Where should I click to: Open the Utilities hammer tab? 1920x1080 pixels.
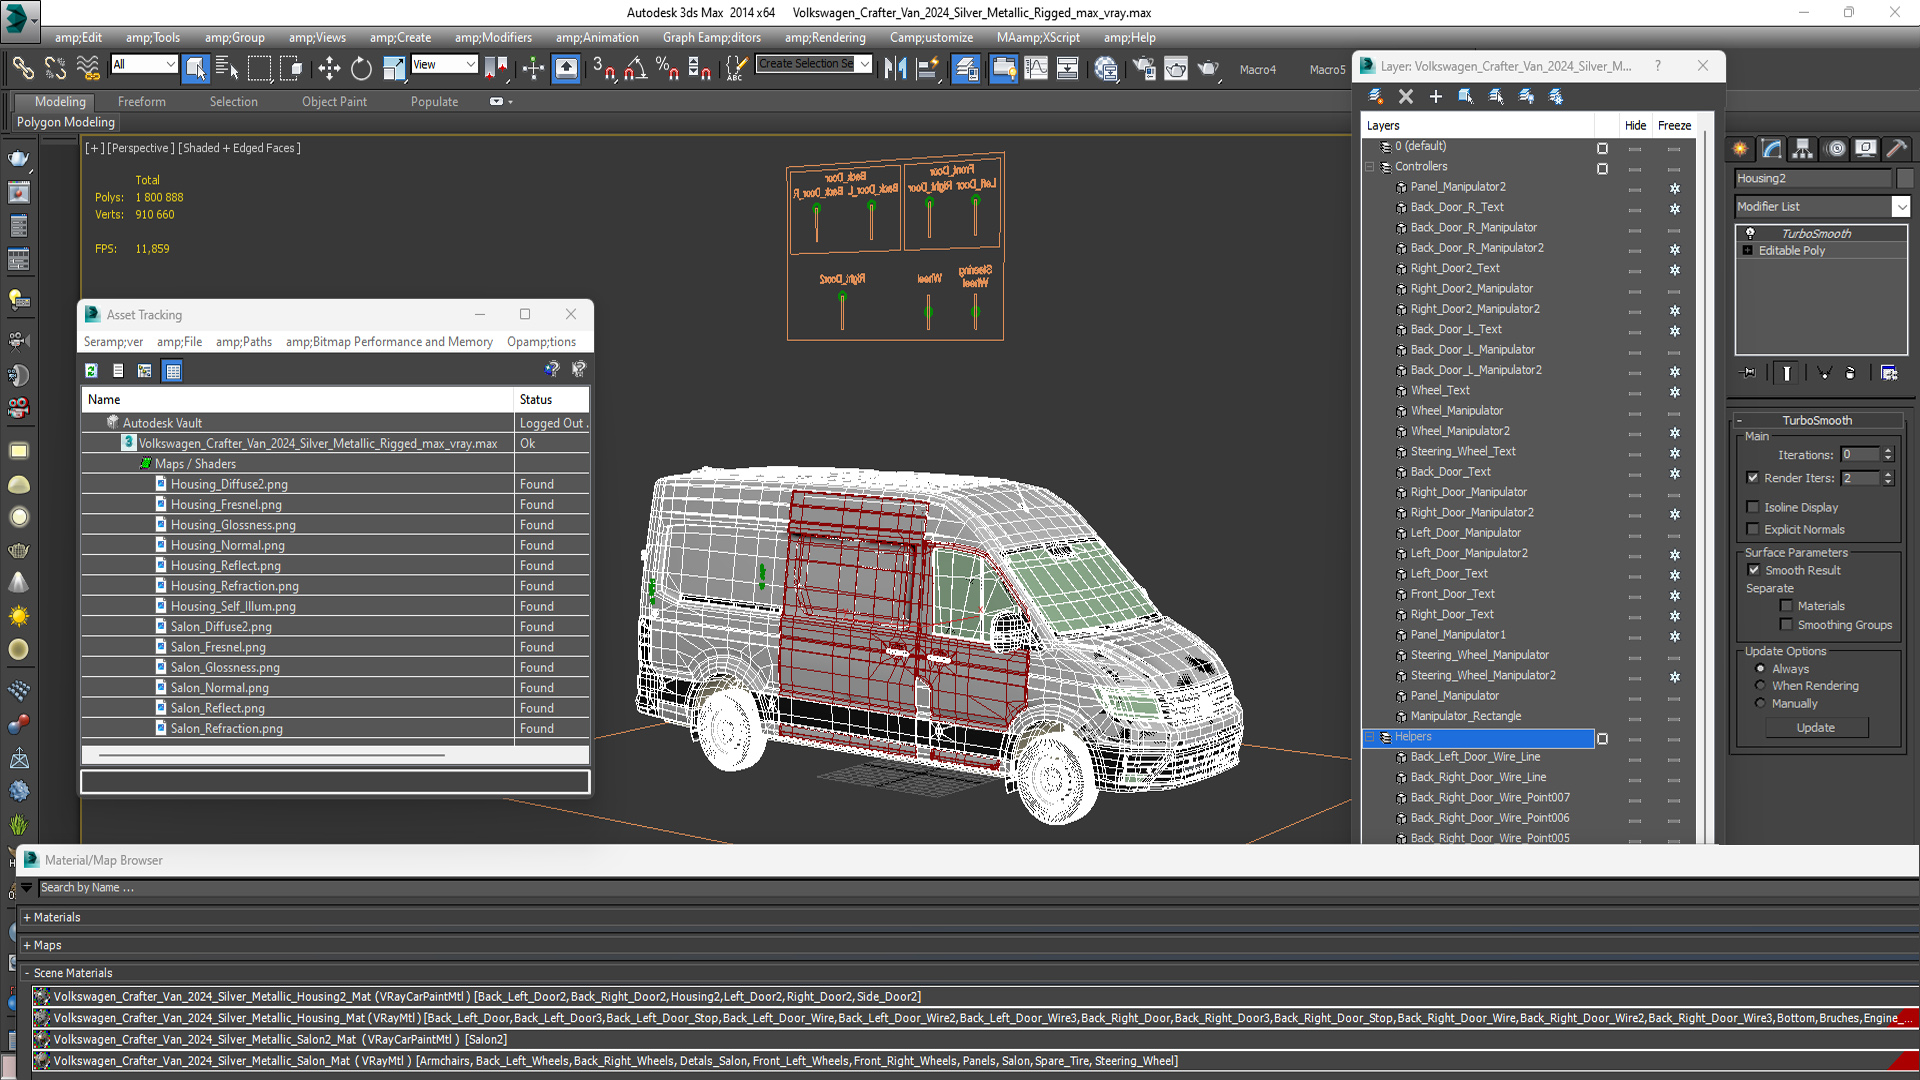click(1897, 149)
